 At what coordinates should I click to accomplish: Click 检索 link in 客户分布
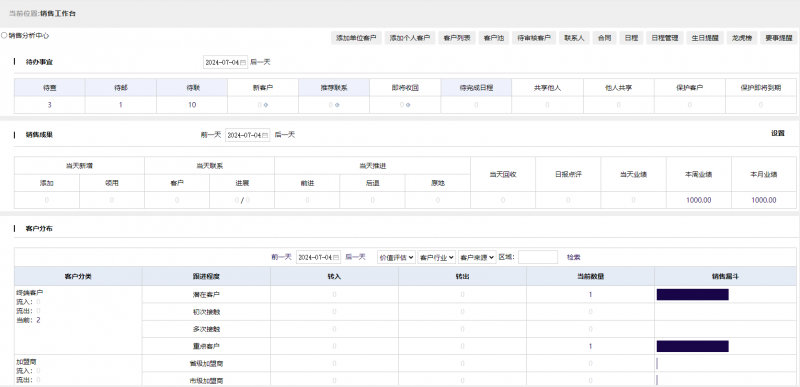[573, 257]
